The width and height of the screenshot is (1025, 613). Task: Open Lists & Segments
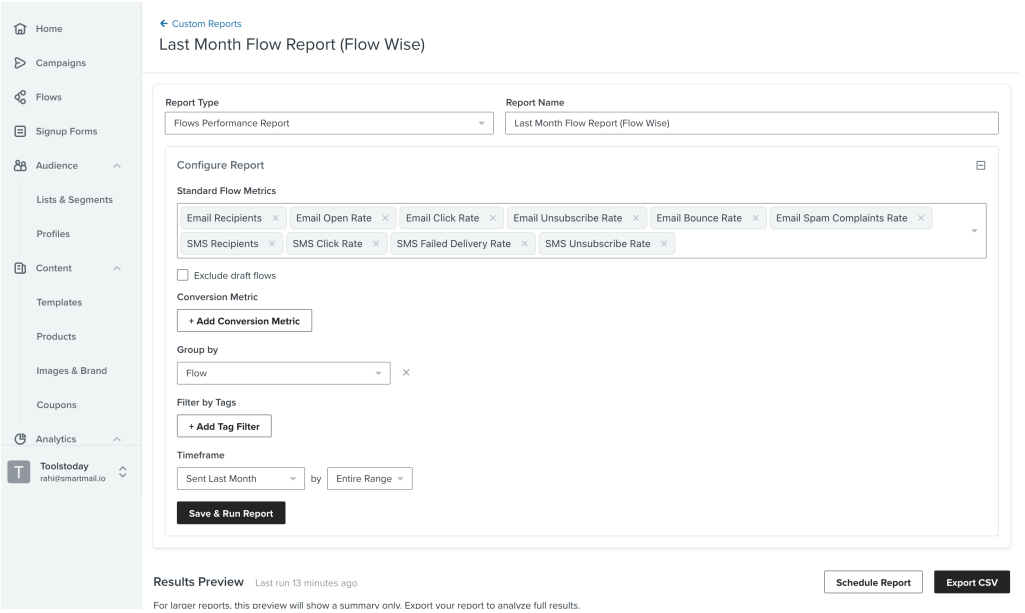pos(75,200)
